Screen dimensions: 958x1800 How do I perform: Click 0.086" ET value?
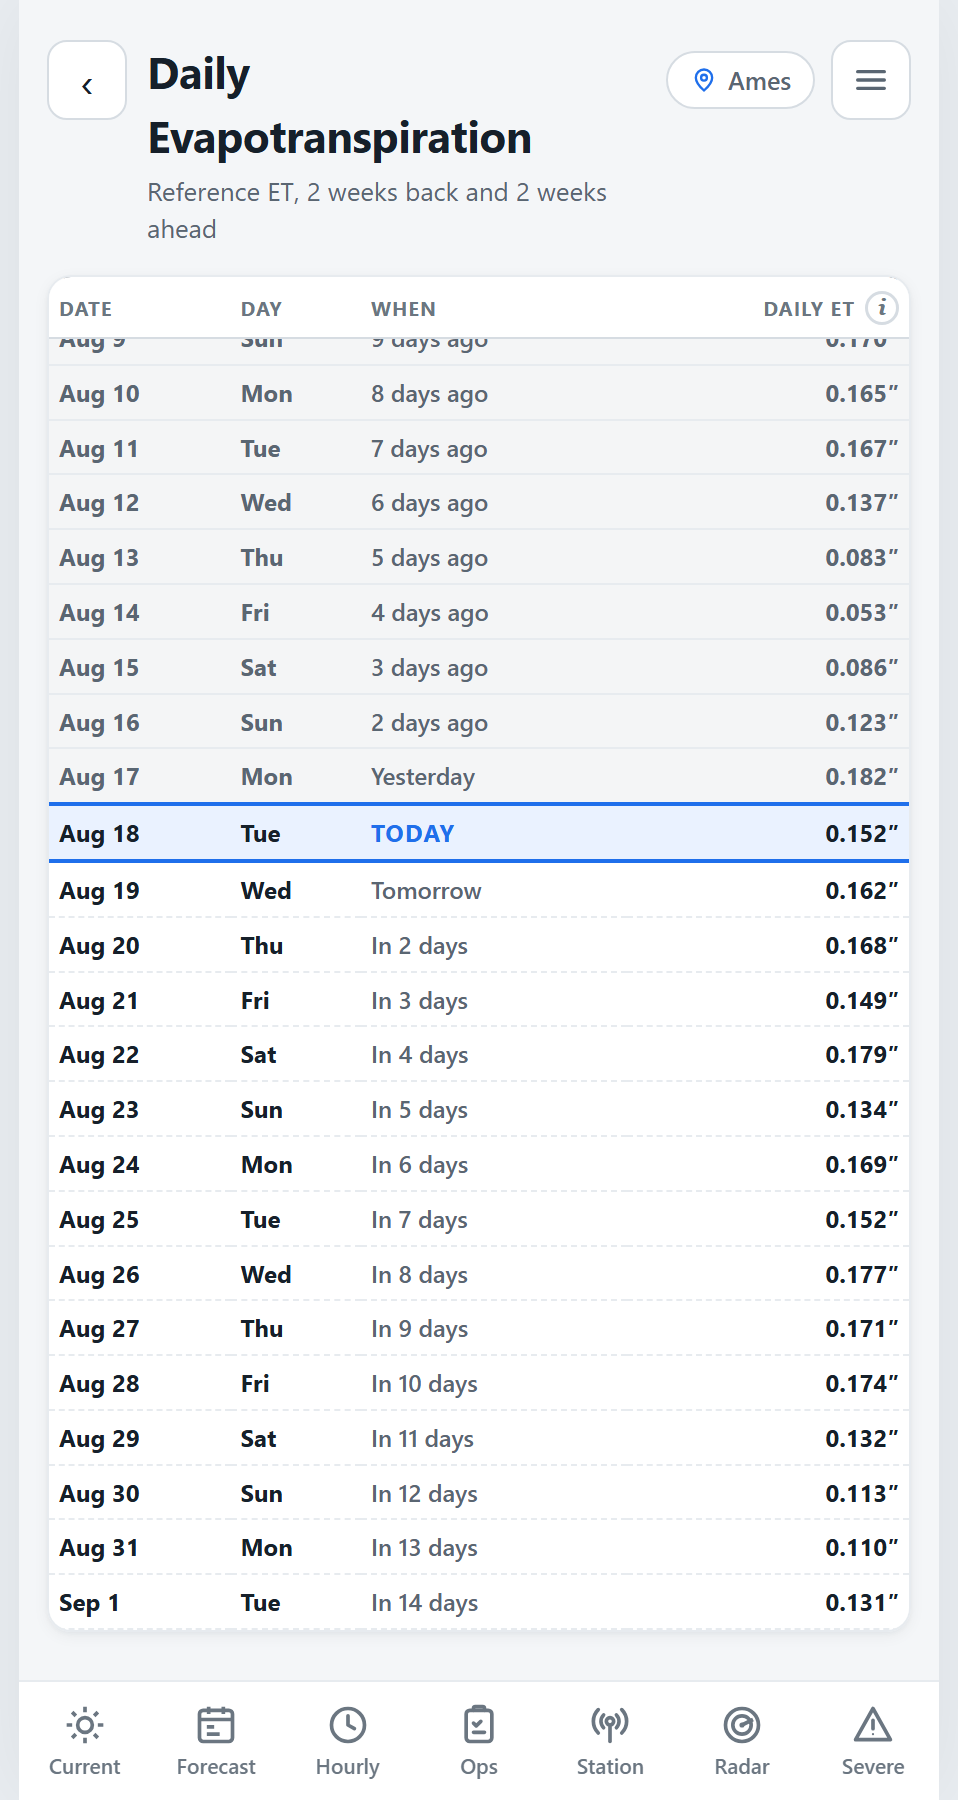(861, 668)
